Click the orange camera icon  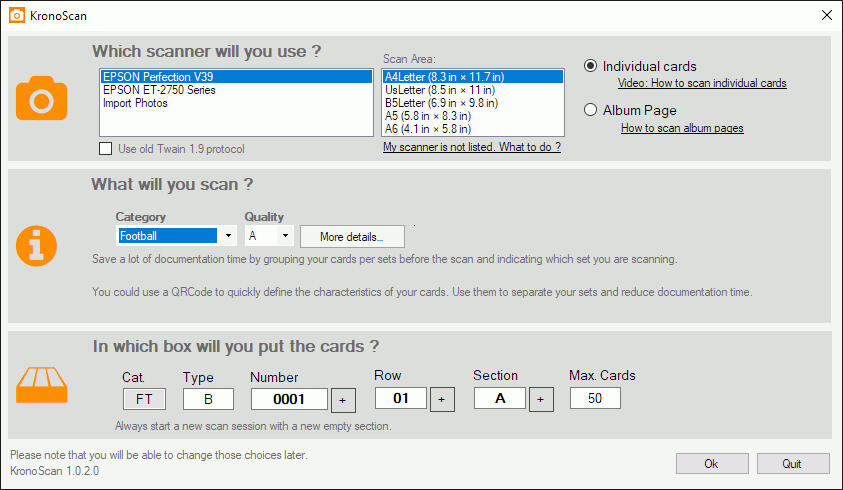[41, 98]
